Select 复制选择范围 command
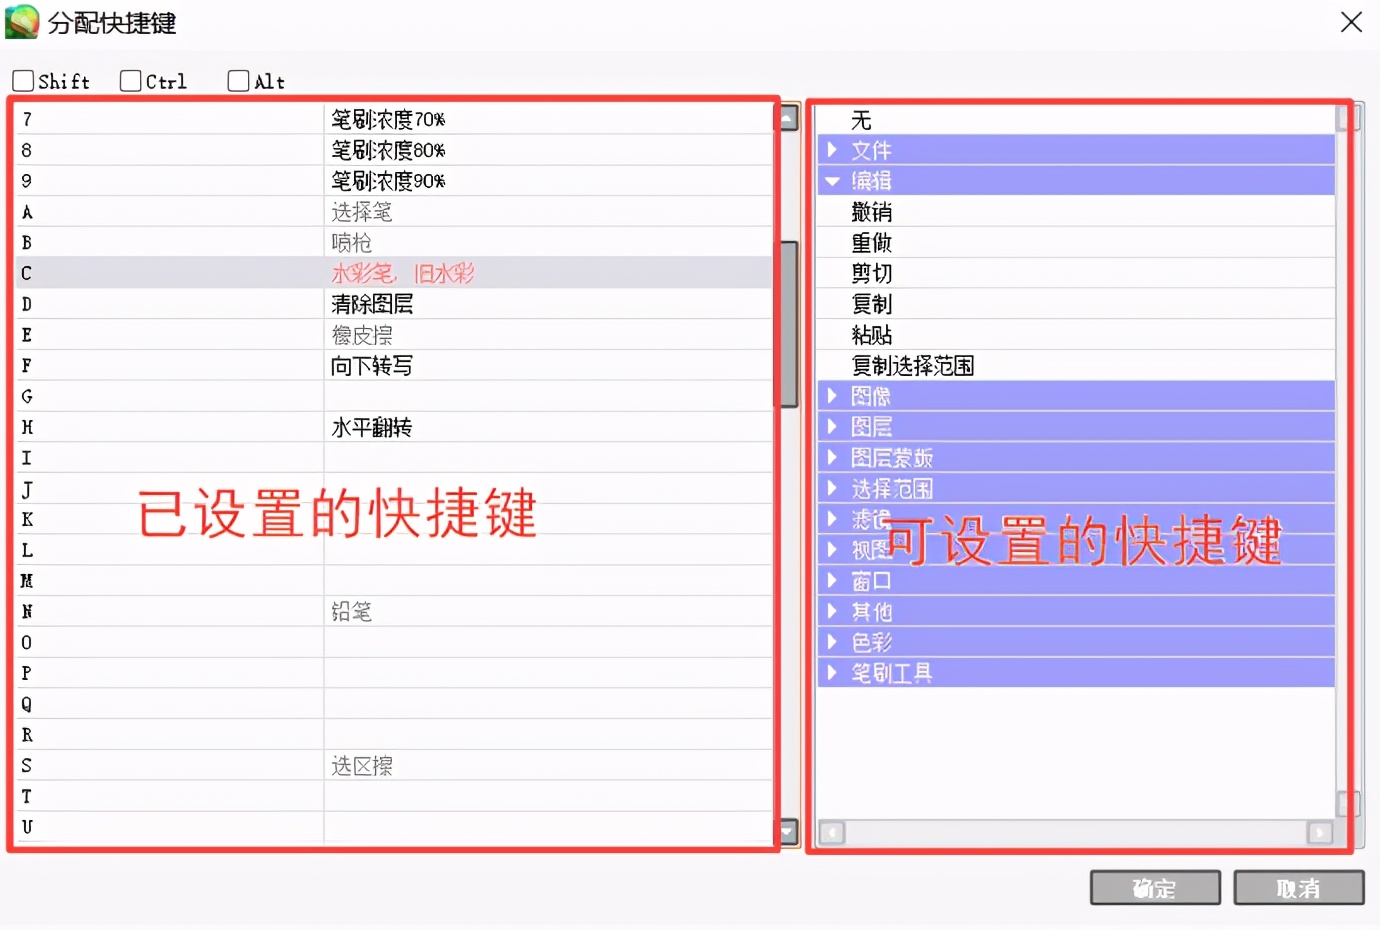This screenshot has width=1380, height=930. 912,366
